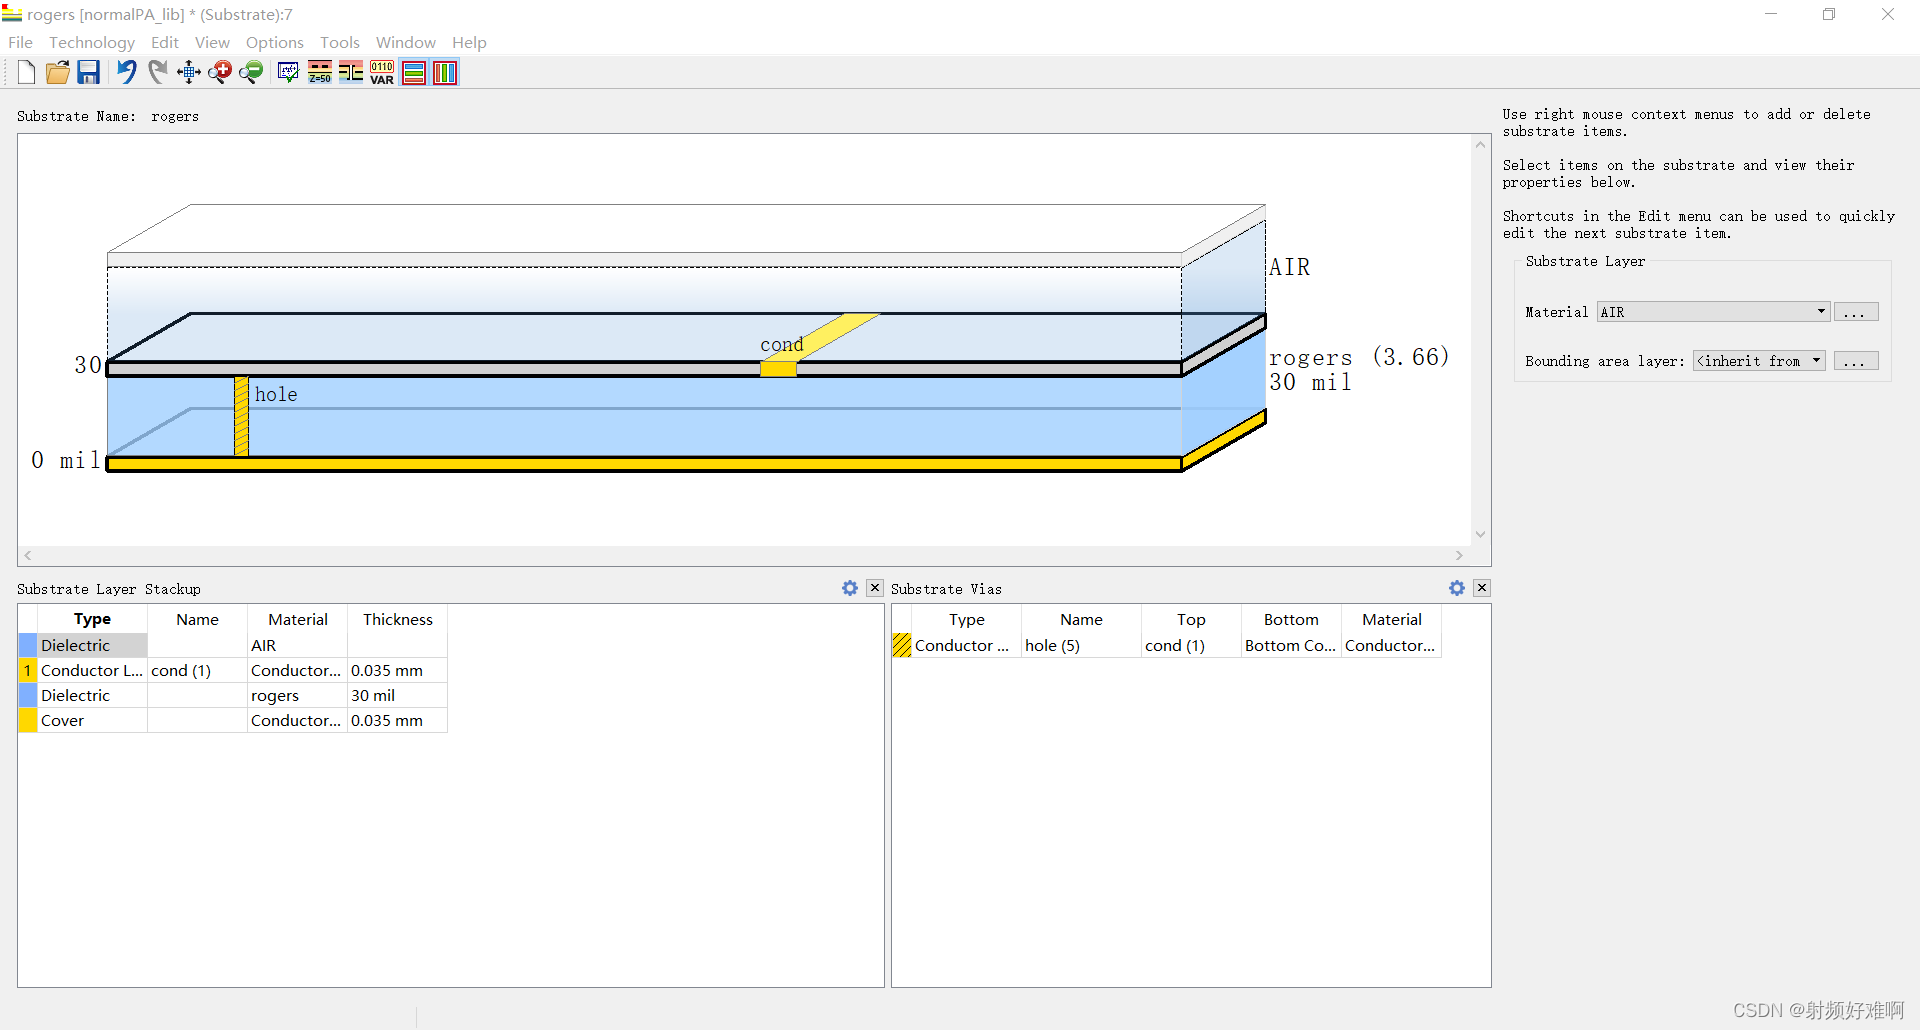
Task: Click the yellow swatch of the Cover row
Action: tap(28, 720)
